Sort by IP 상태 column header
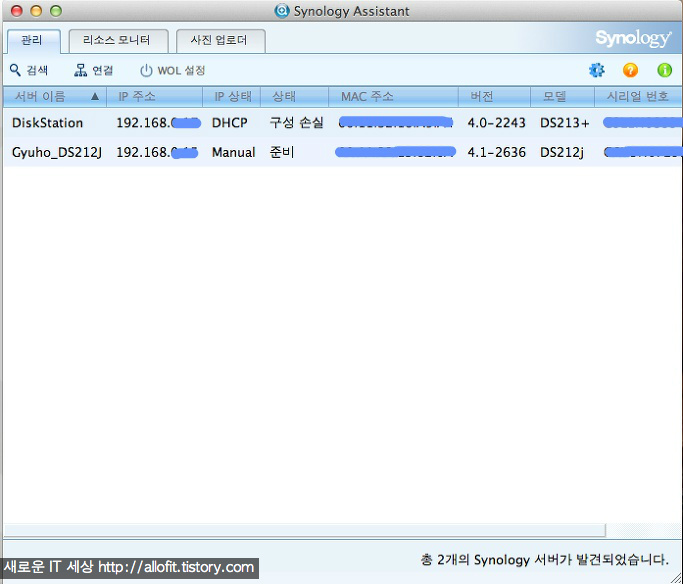 coord(232,97)
